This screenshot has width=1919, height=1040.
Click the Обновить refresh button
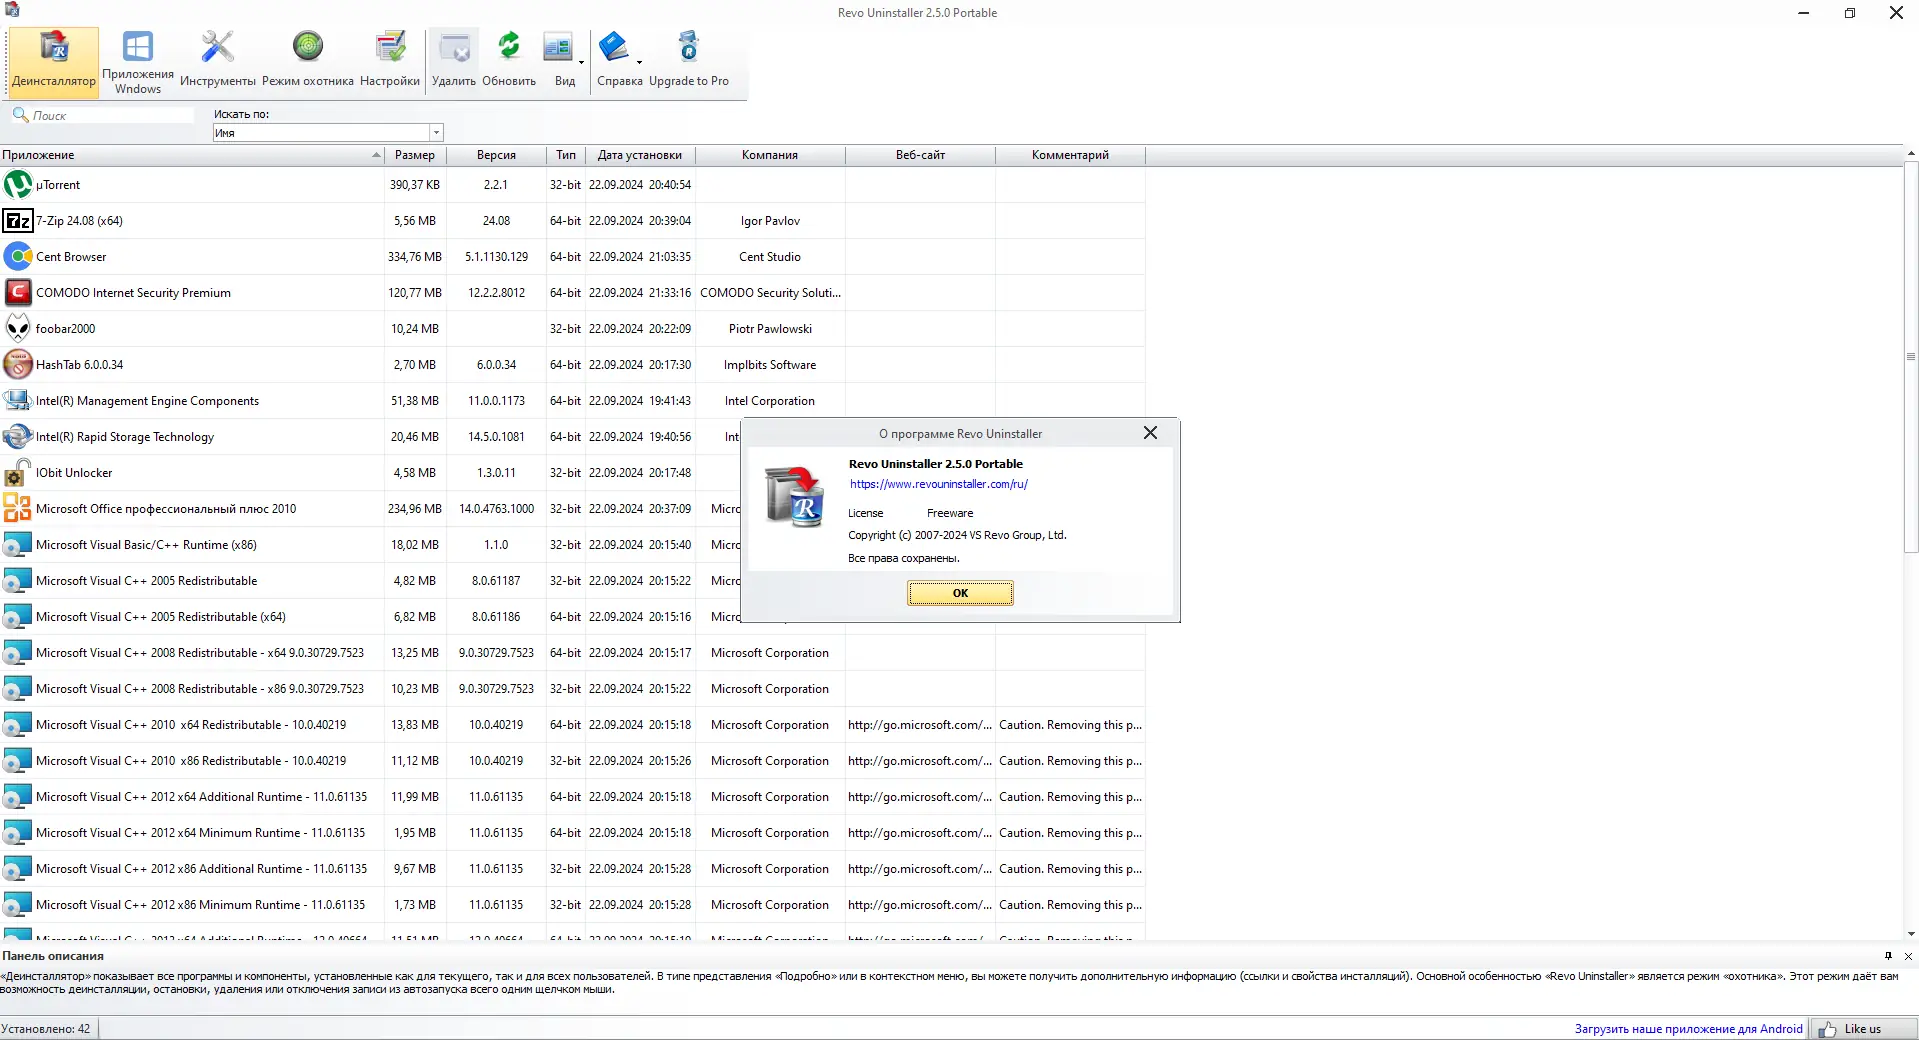click(x=509, y=62)
